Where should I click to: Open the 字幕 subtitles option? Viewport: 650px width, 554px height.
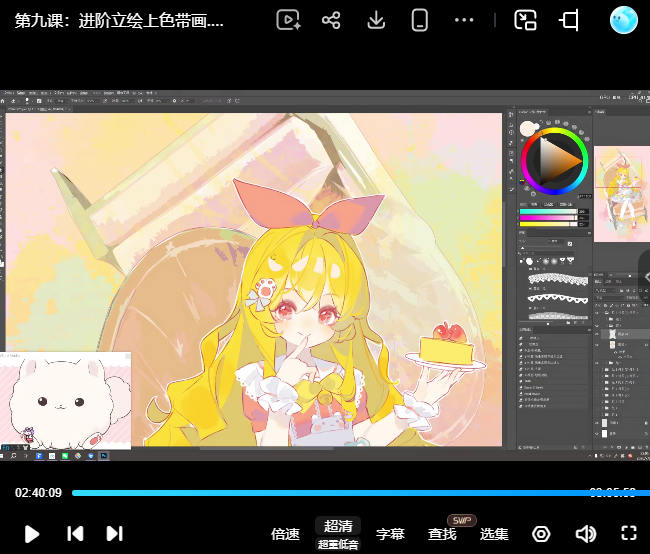[x=390, y=534]
